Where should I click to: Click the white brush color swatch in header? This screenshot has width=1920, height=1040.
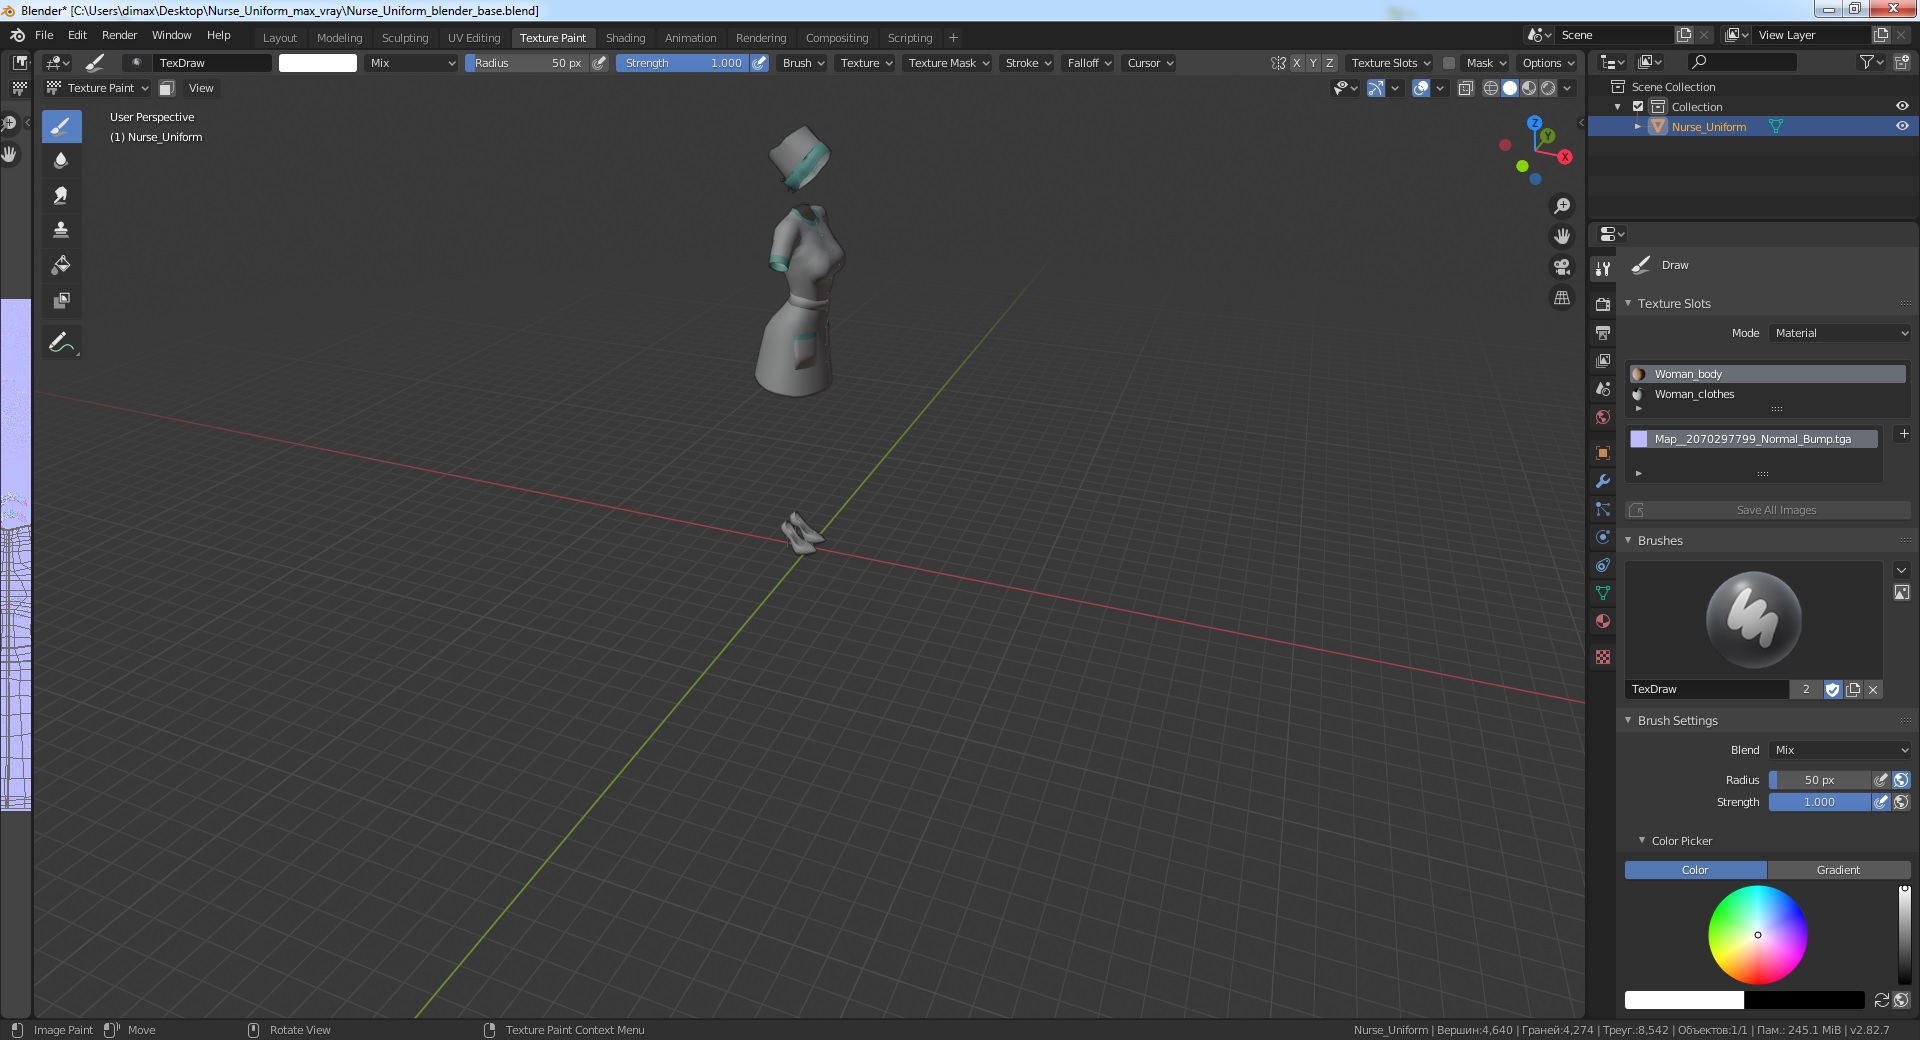point(318,63)
